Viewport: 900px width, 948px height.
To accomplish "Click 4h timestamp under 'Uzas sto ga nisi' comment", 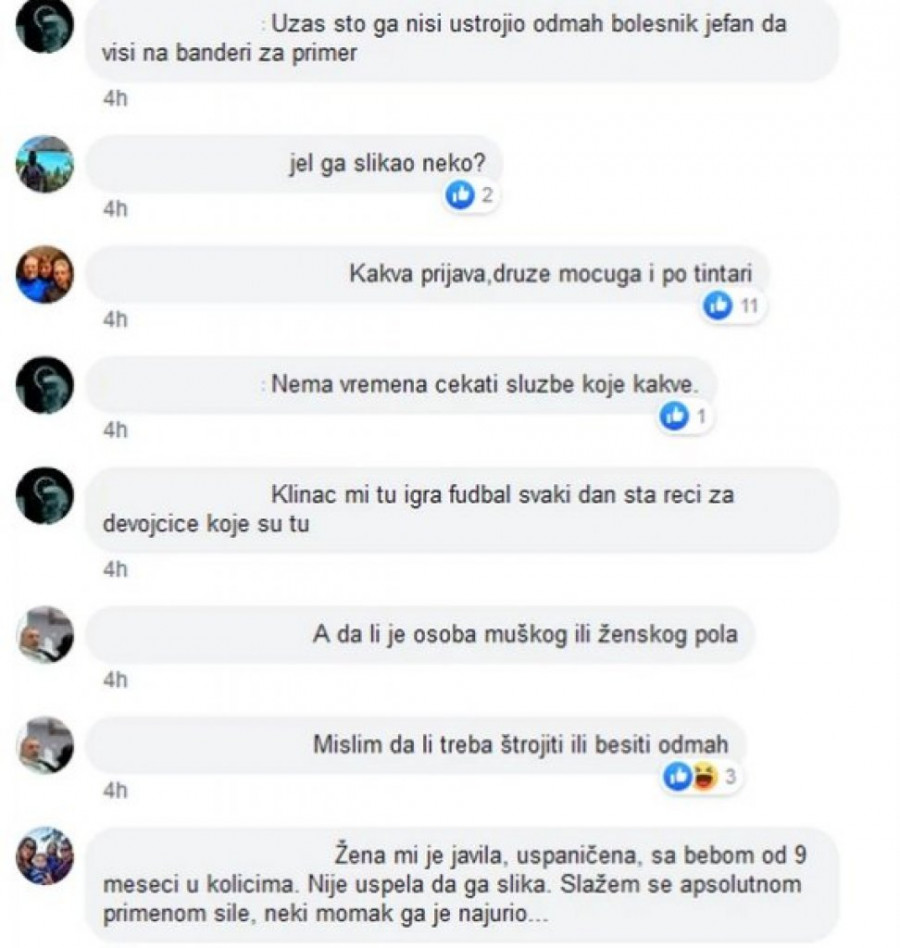I will coord(115,99).
